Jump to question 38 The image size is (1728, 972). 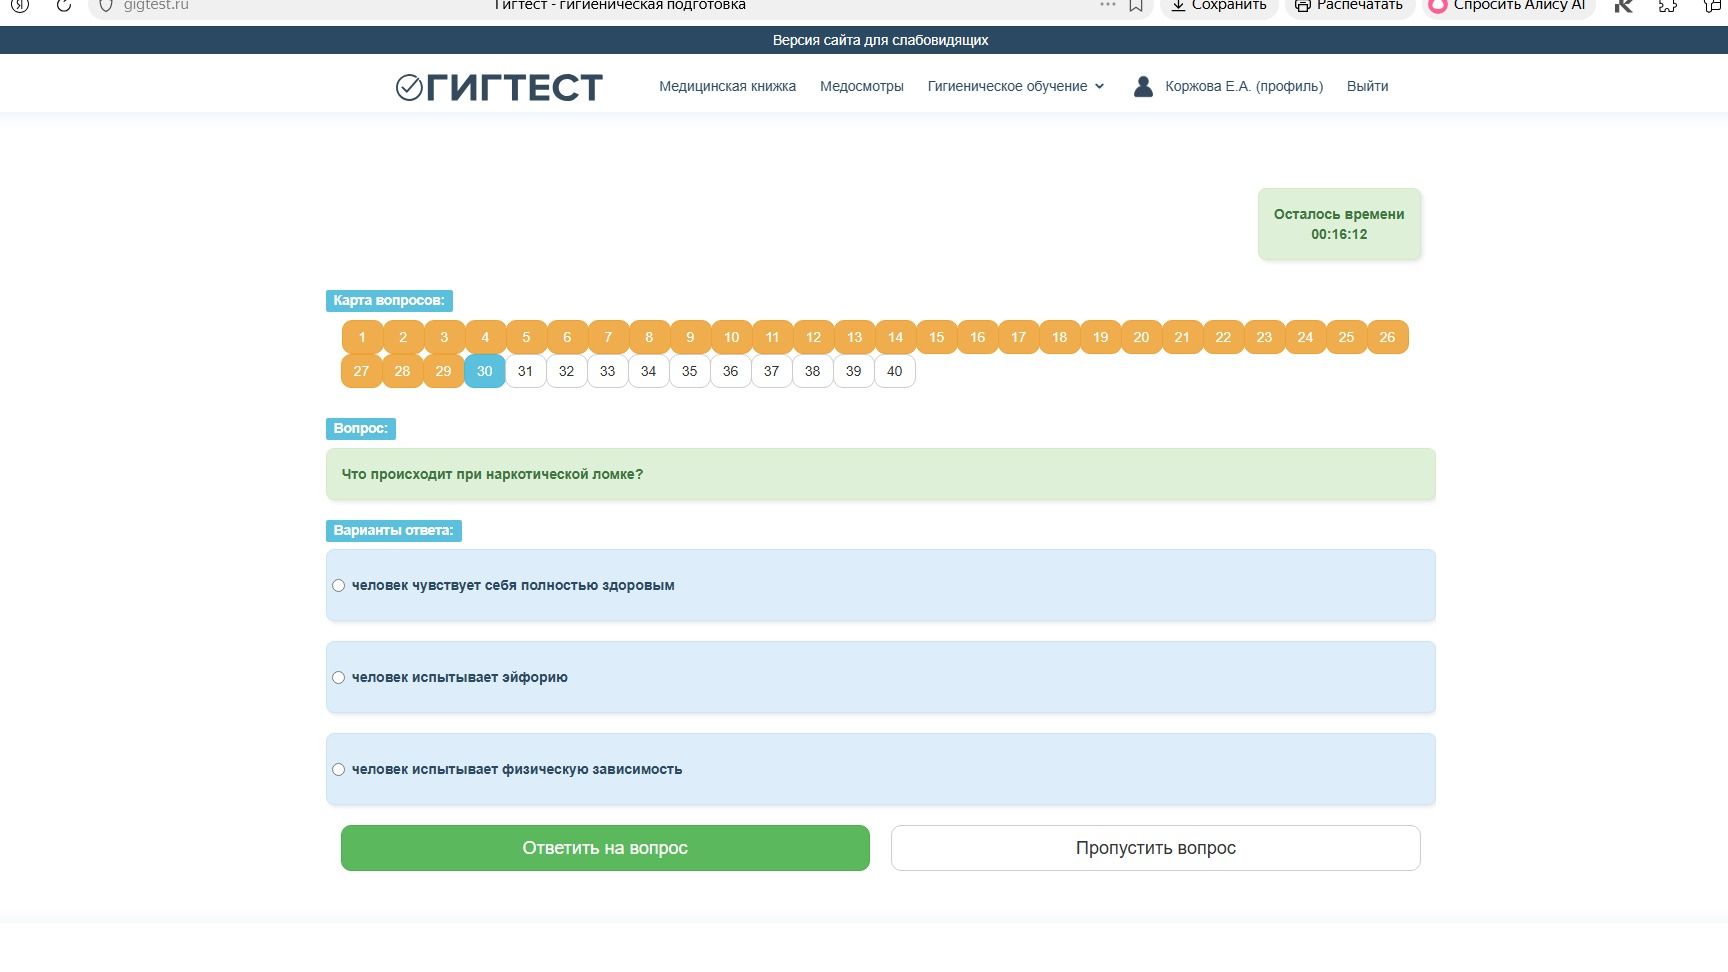tap(812, 371)
